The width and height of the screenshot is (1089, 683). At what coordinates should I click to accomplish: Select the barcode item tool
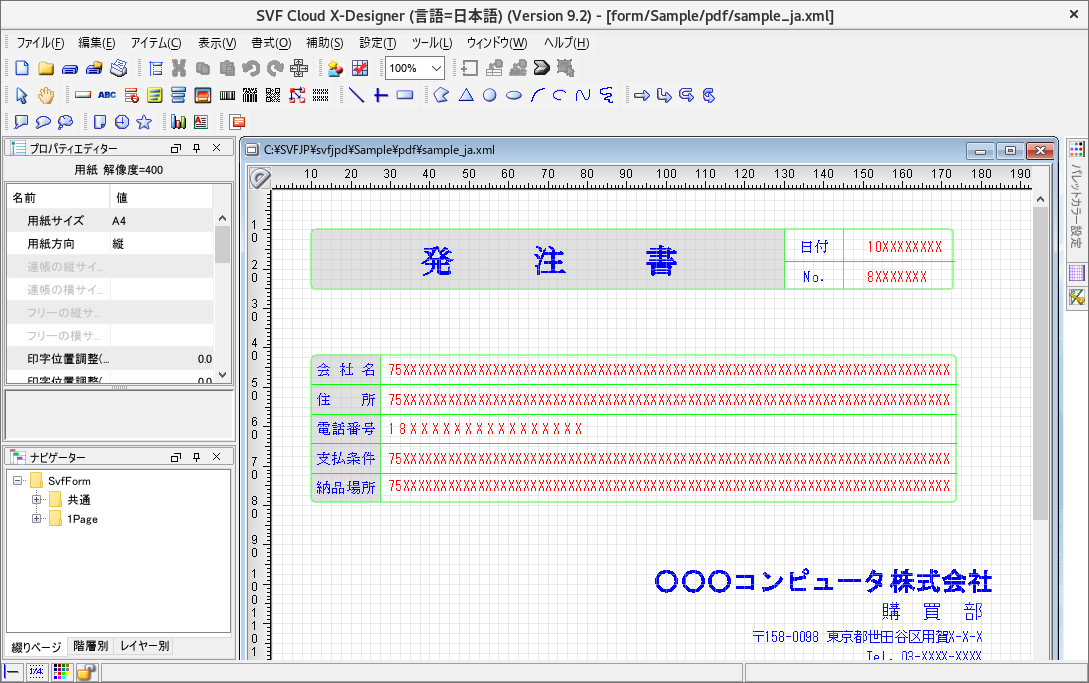coord(228,95)
